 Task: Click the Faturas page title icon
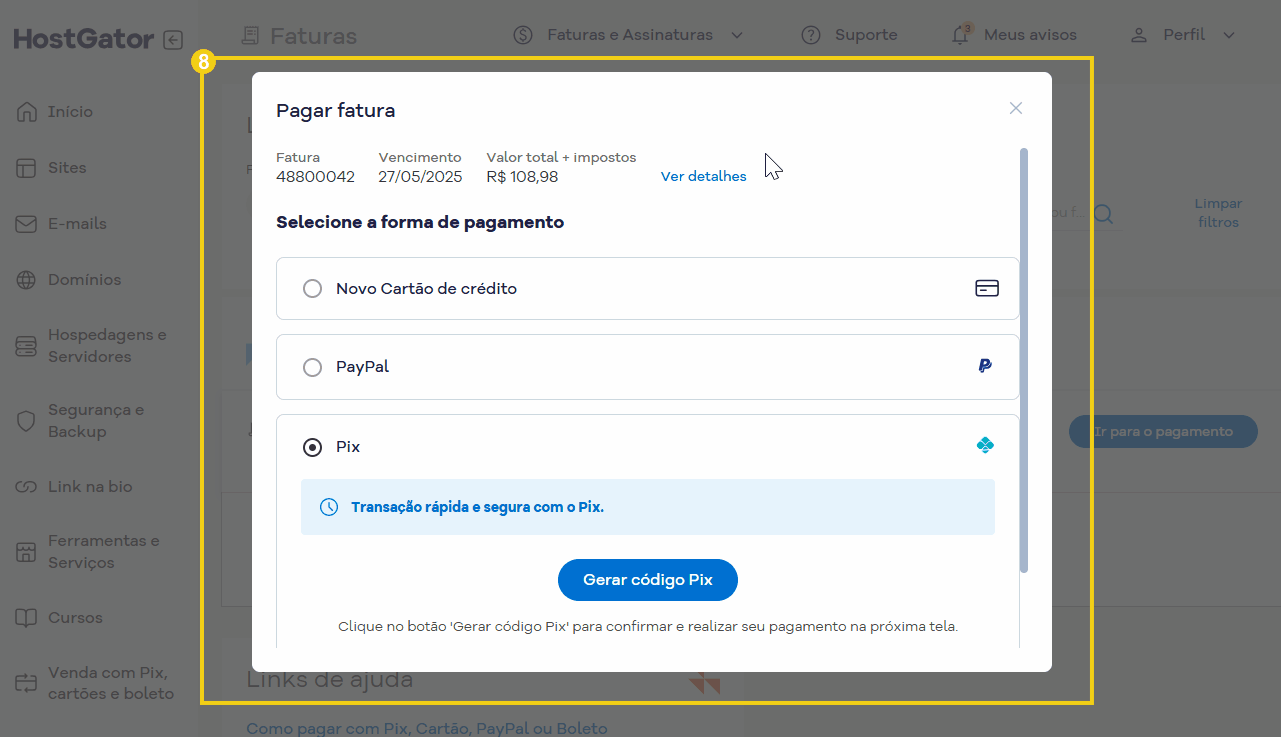[x=250, y=37]
